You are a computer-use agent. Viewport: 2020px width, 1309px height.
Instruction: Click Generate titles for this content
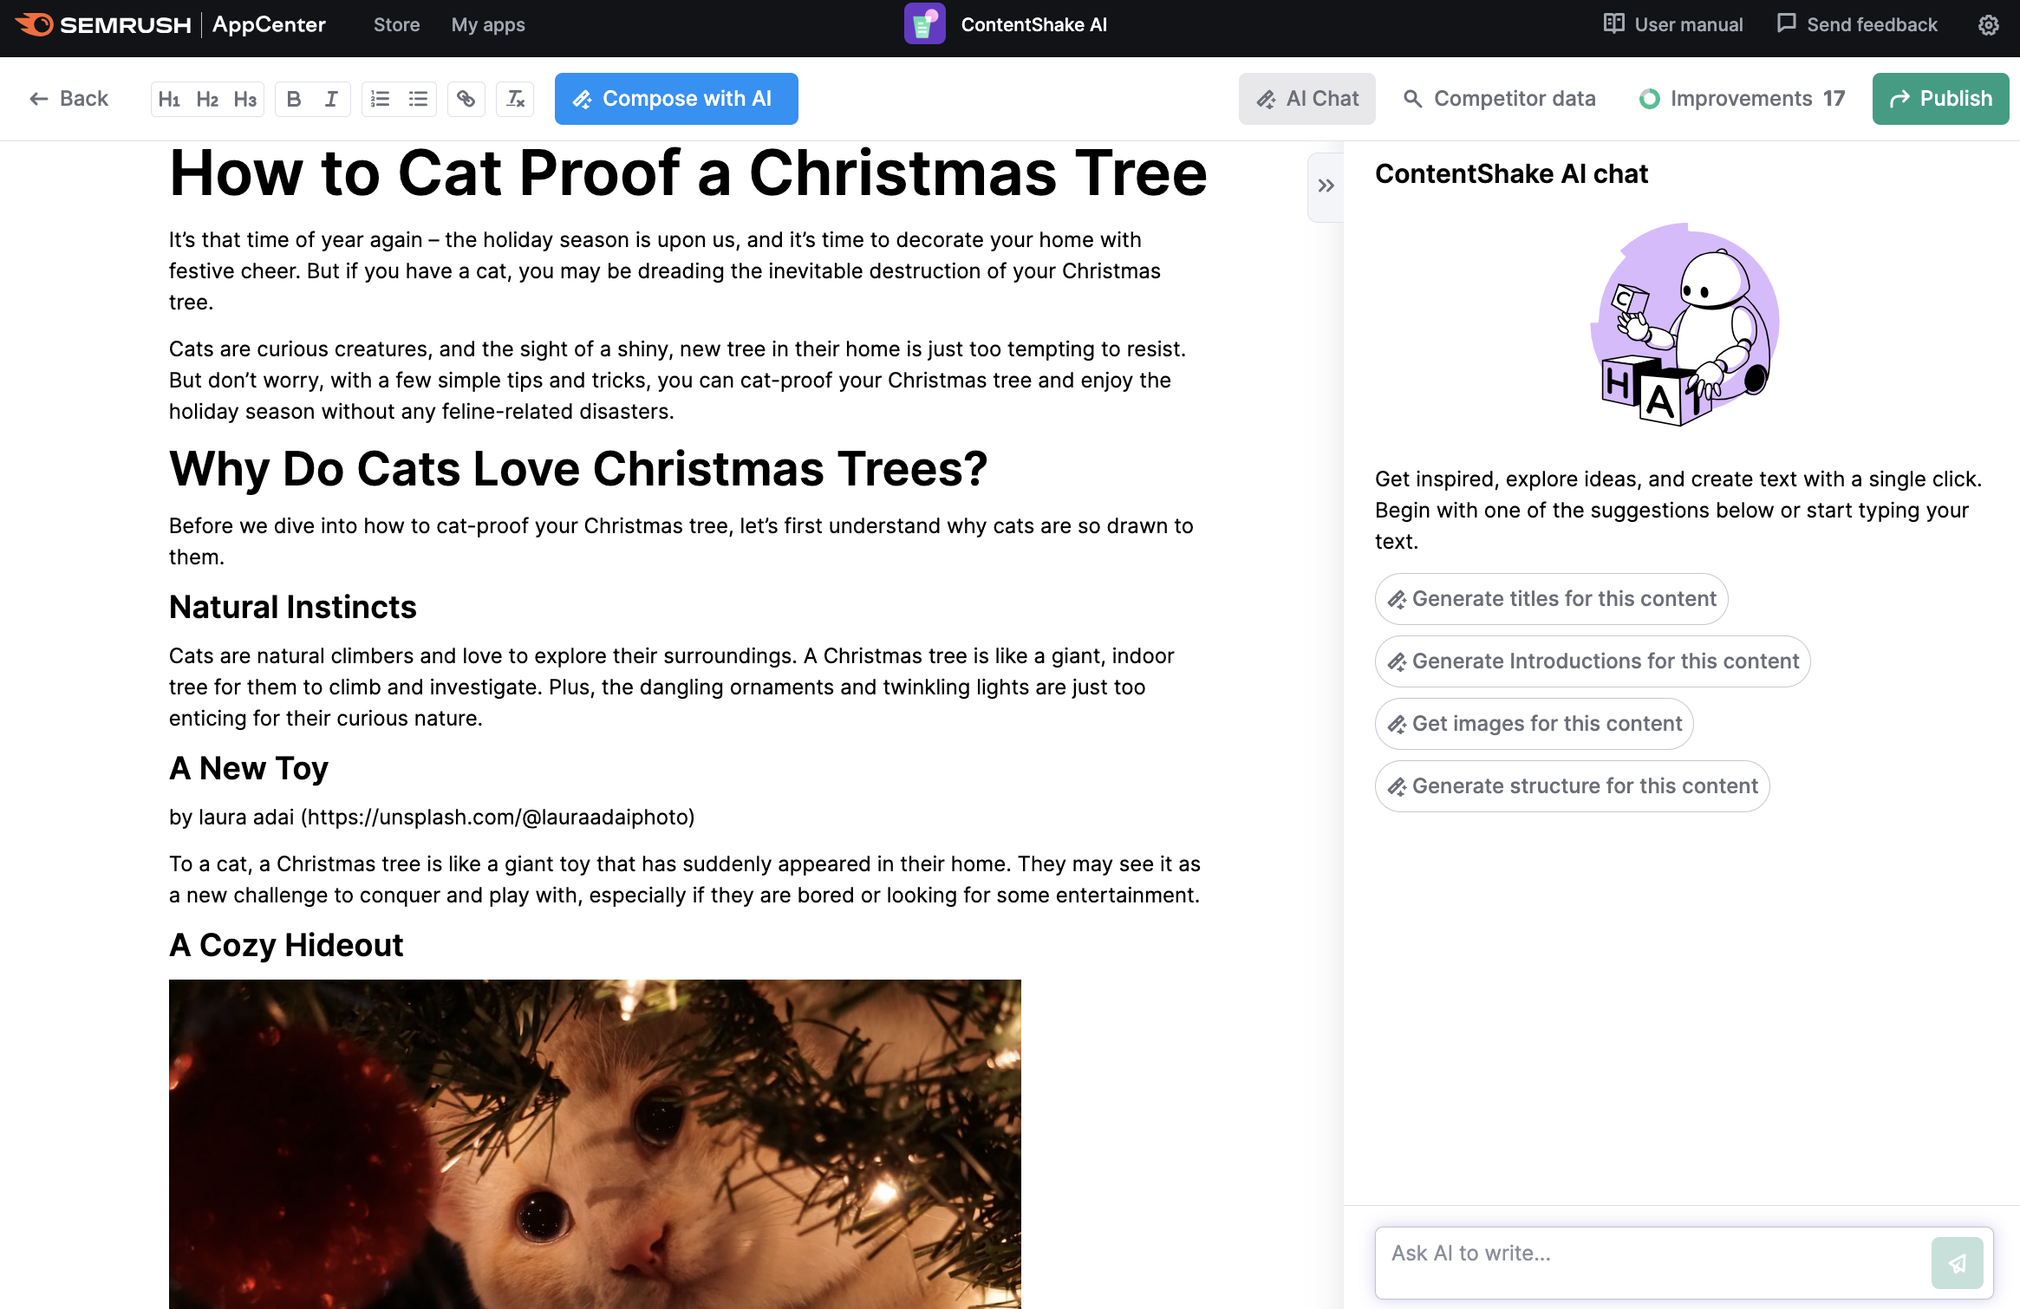pos(1550,598)
